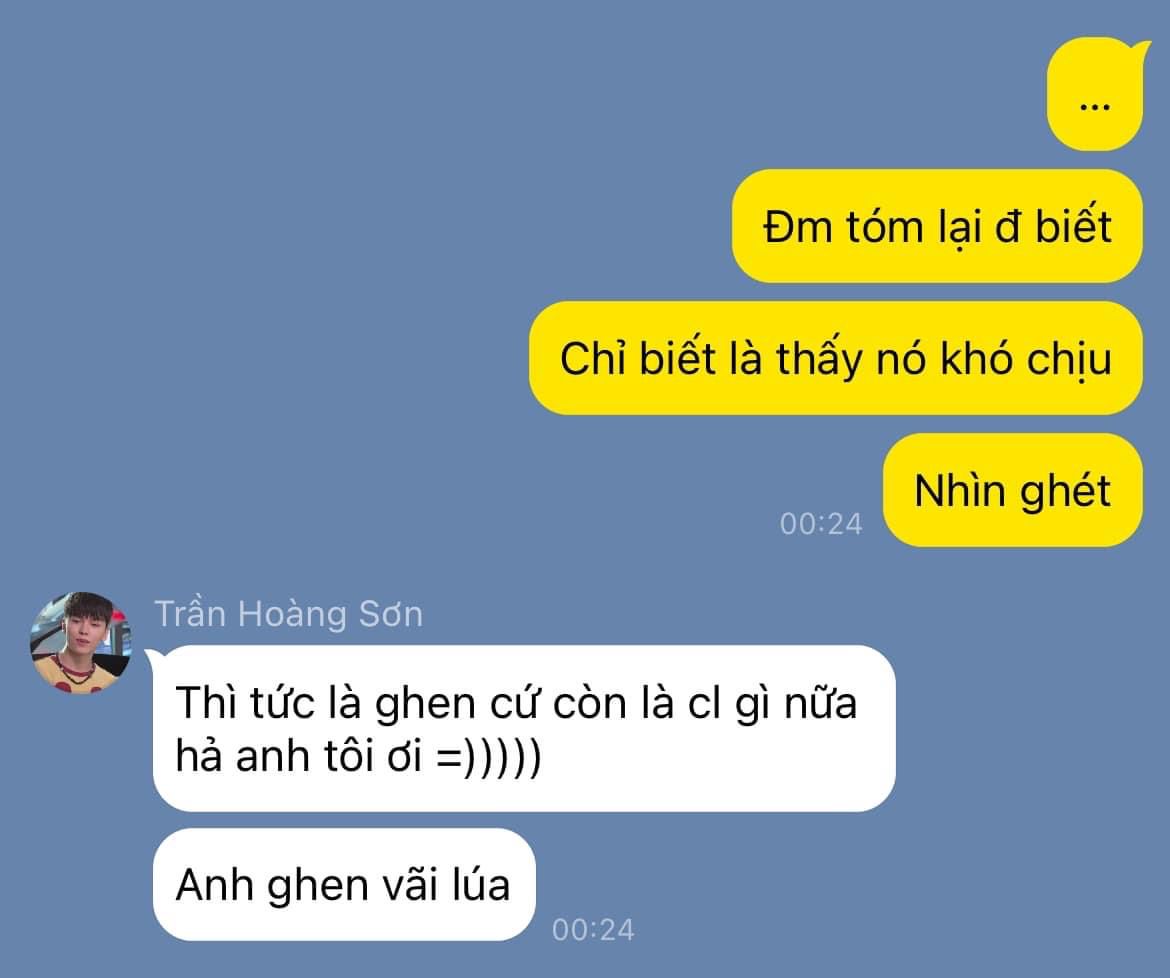Click the "=)))))" emoticon in the white message
This screenshot has height=978, width=1170.
pyautogui.click(x=489, y=756)
